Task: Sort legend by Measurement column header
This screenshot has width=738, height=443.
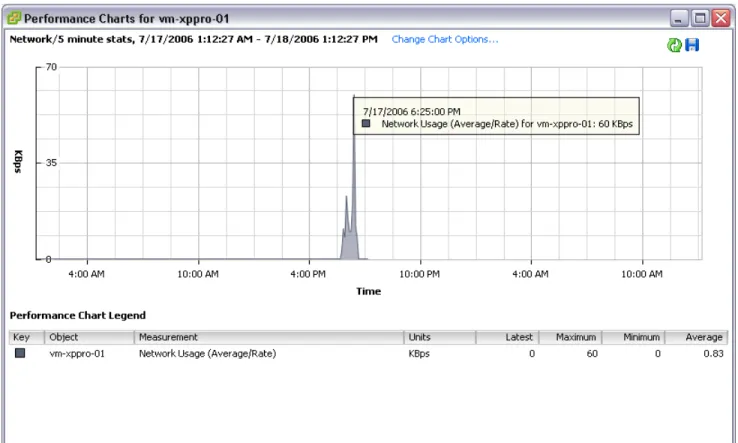Action: 269,337
